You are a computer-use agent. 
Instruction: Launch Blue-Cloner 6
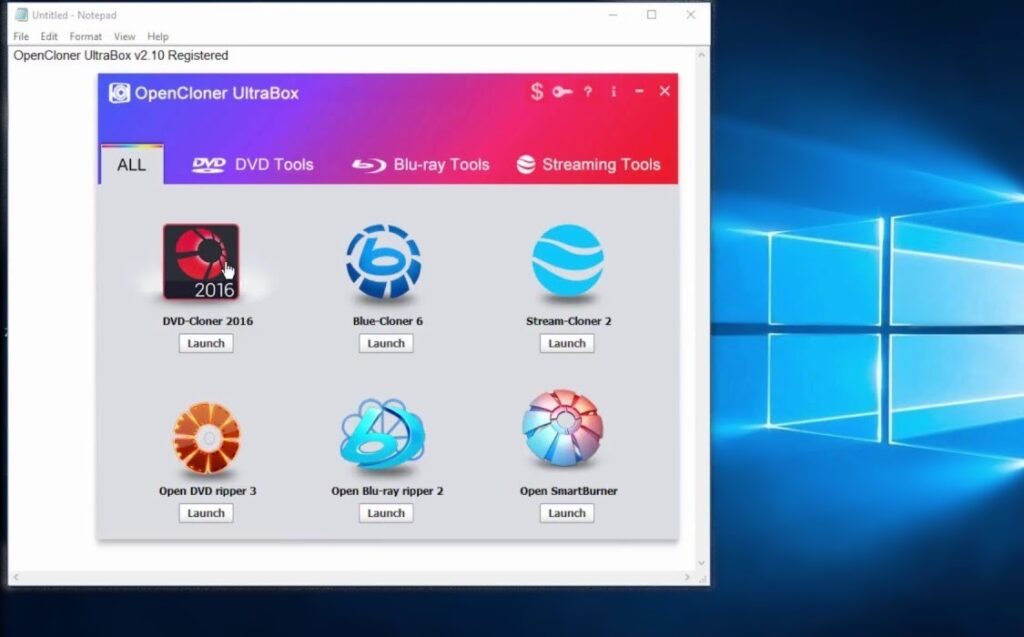click(386, 343)
